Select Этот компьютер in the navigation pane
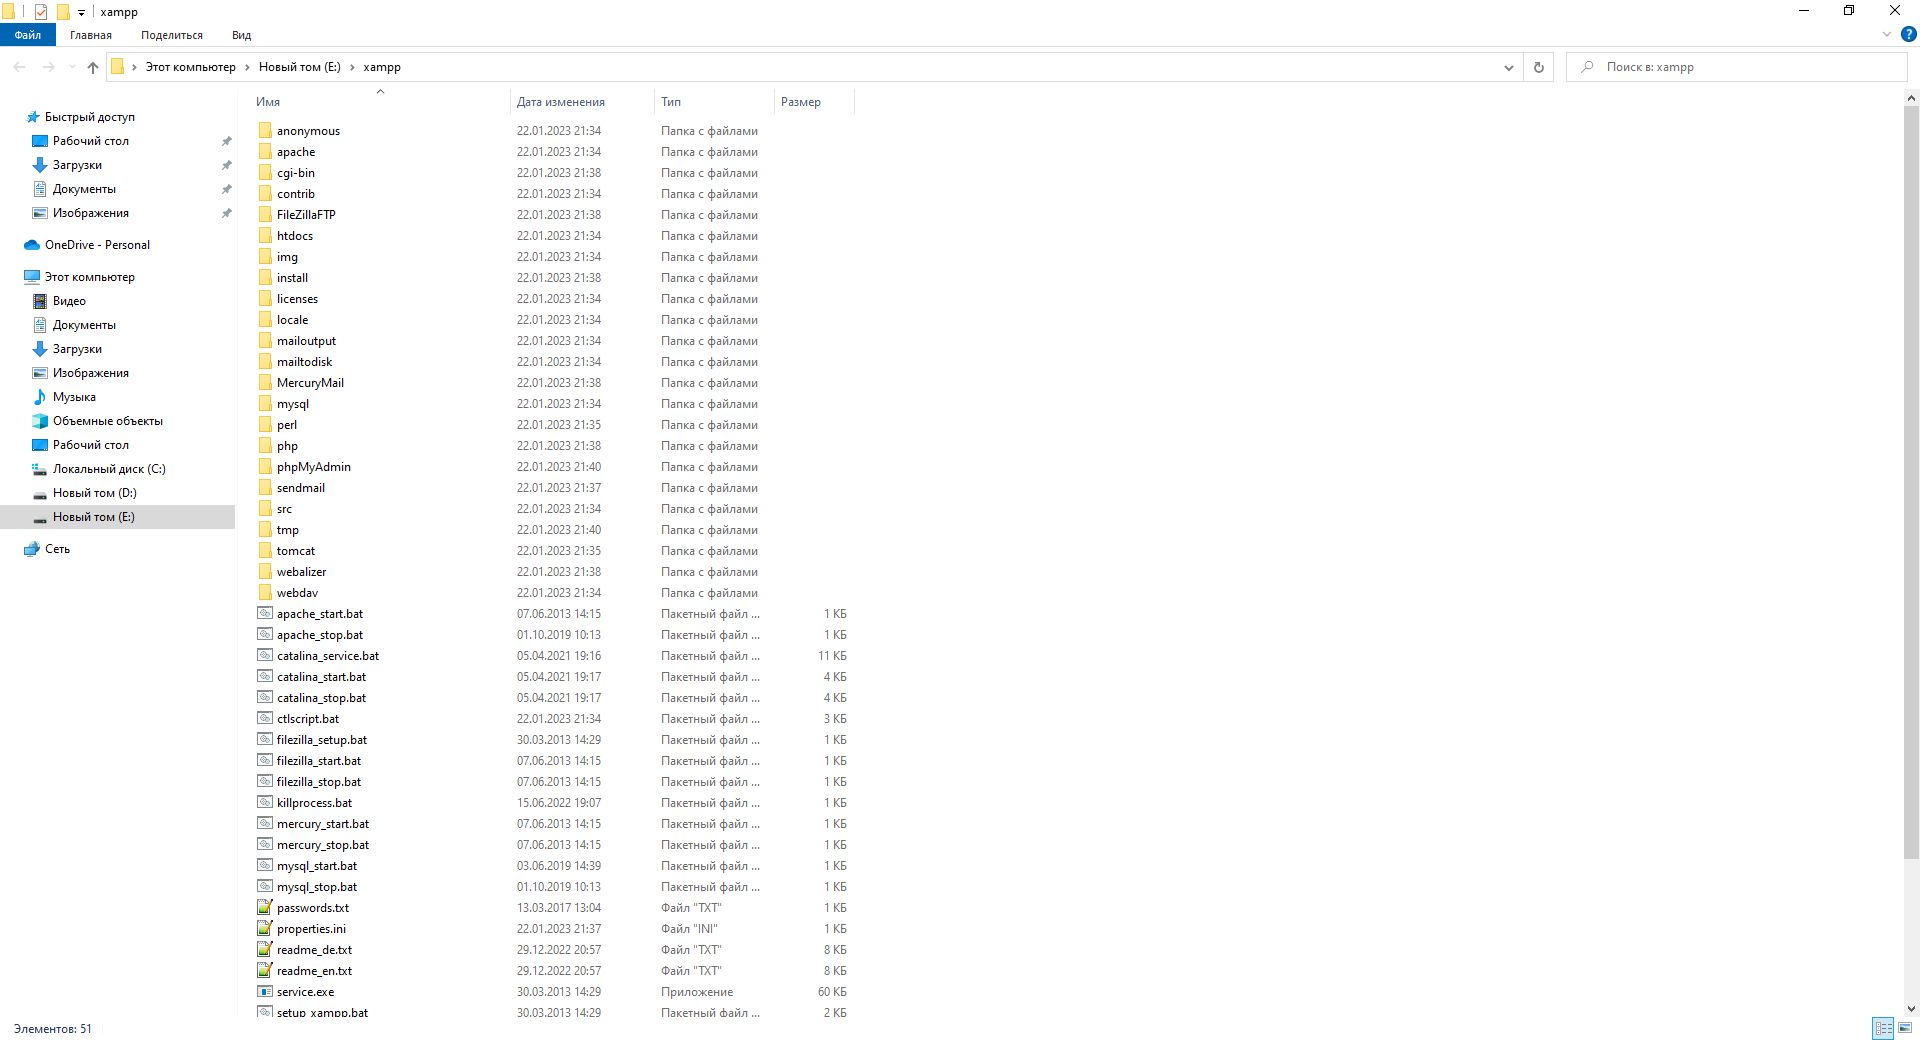The height and width of the screenshot is (1040, 1920). [89, 277]
